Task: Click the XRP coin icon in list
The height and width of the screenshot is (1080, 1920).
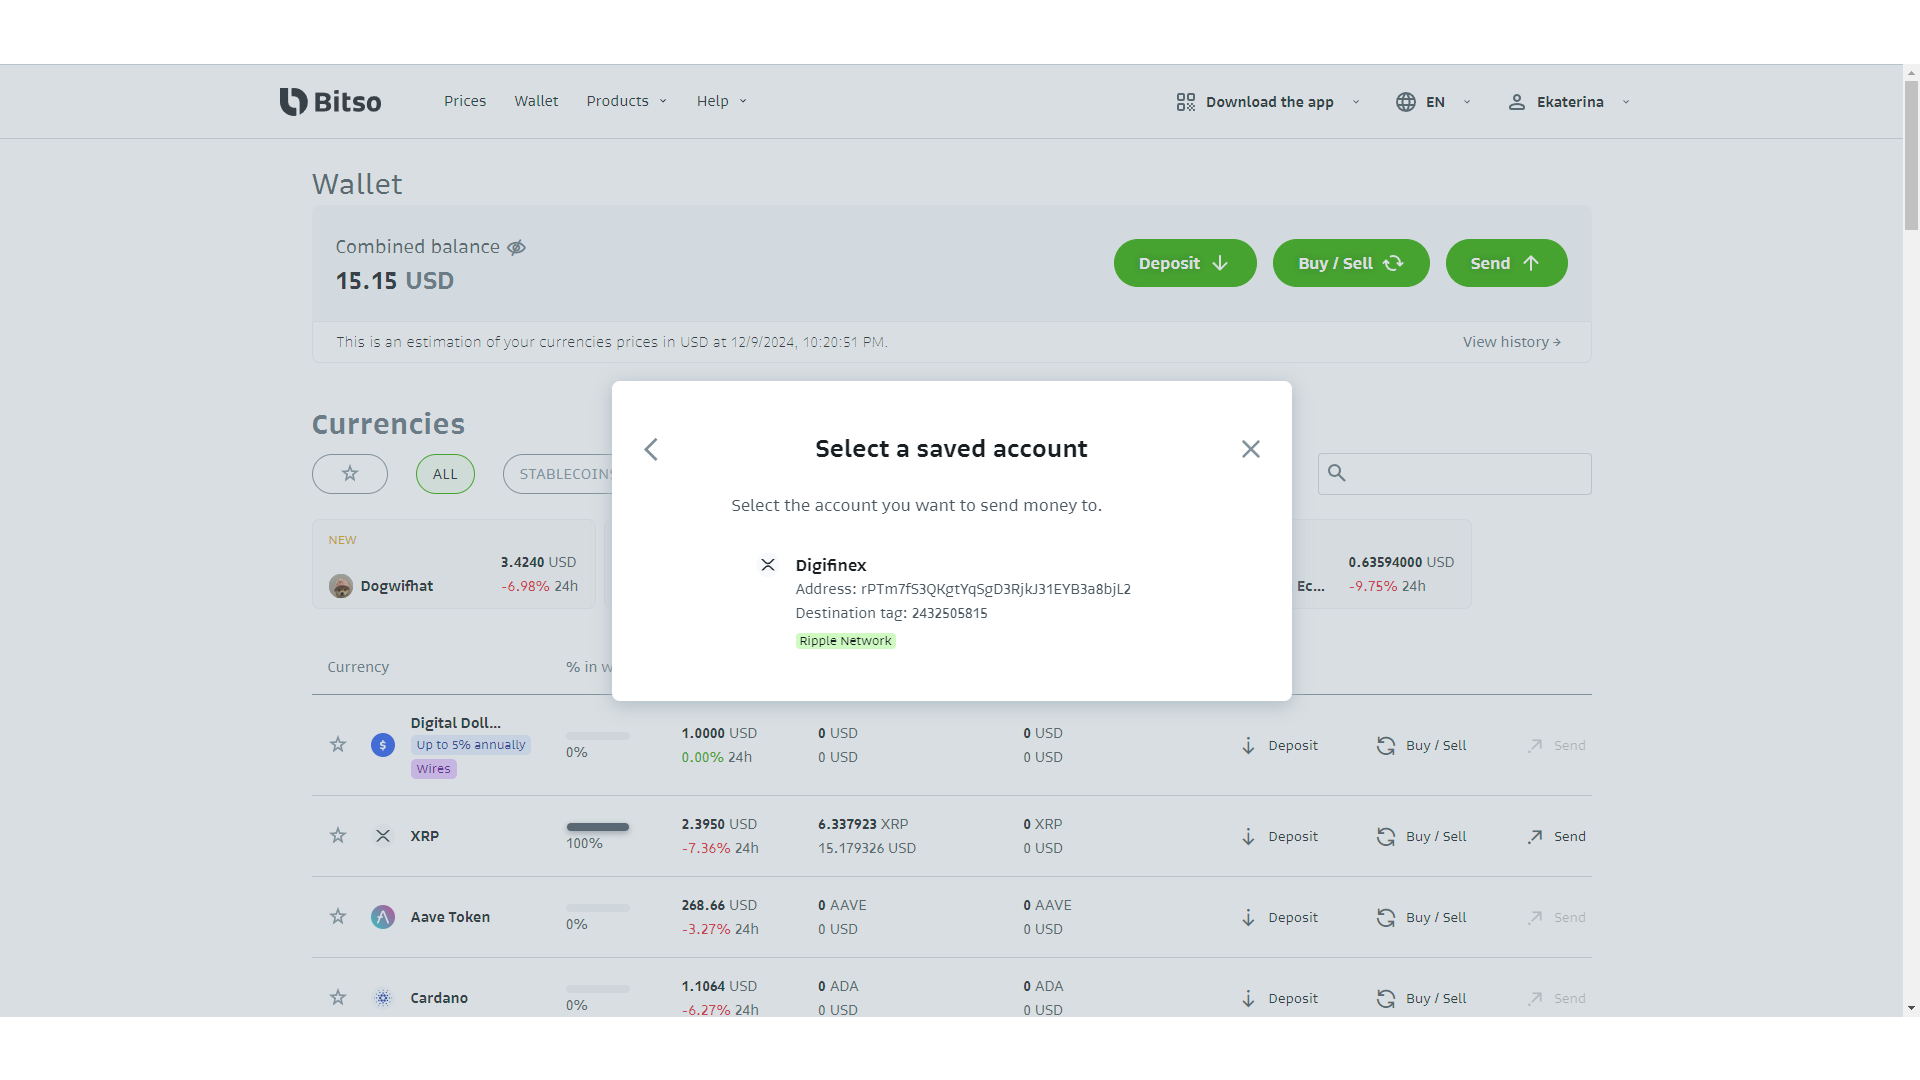Action: (x=383, y=836)
